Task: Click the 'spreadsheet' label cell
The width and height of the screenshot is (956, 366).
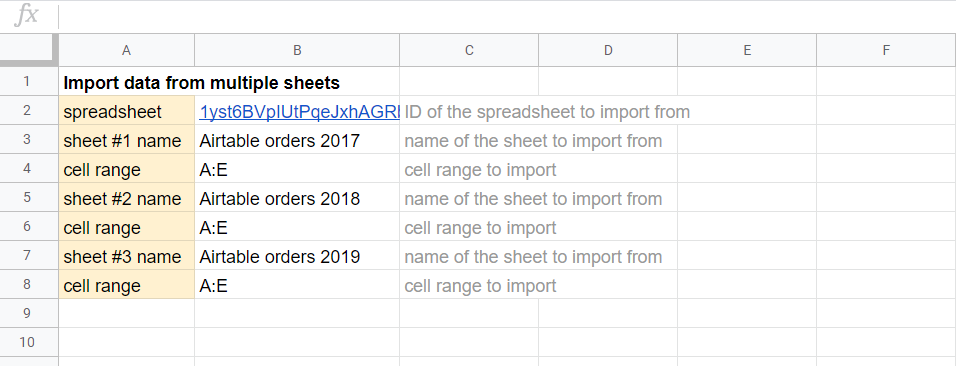Action: (127, 111)
